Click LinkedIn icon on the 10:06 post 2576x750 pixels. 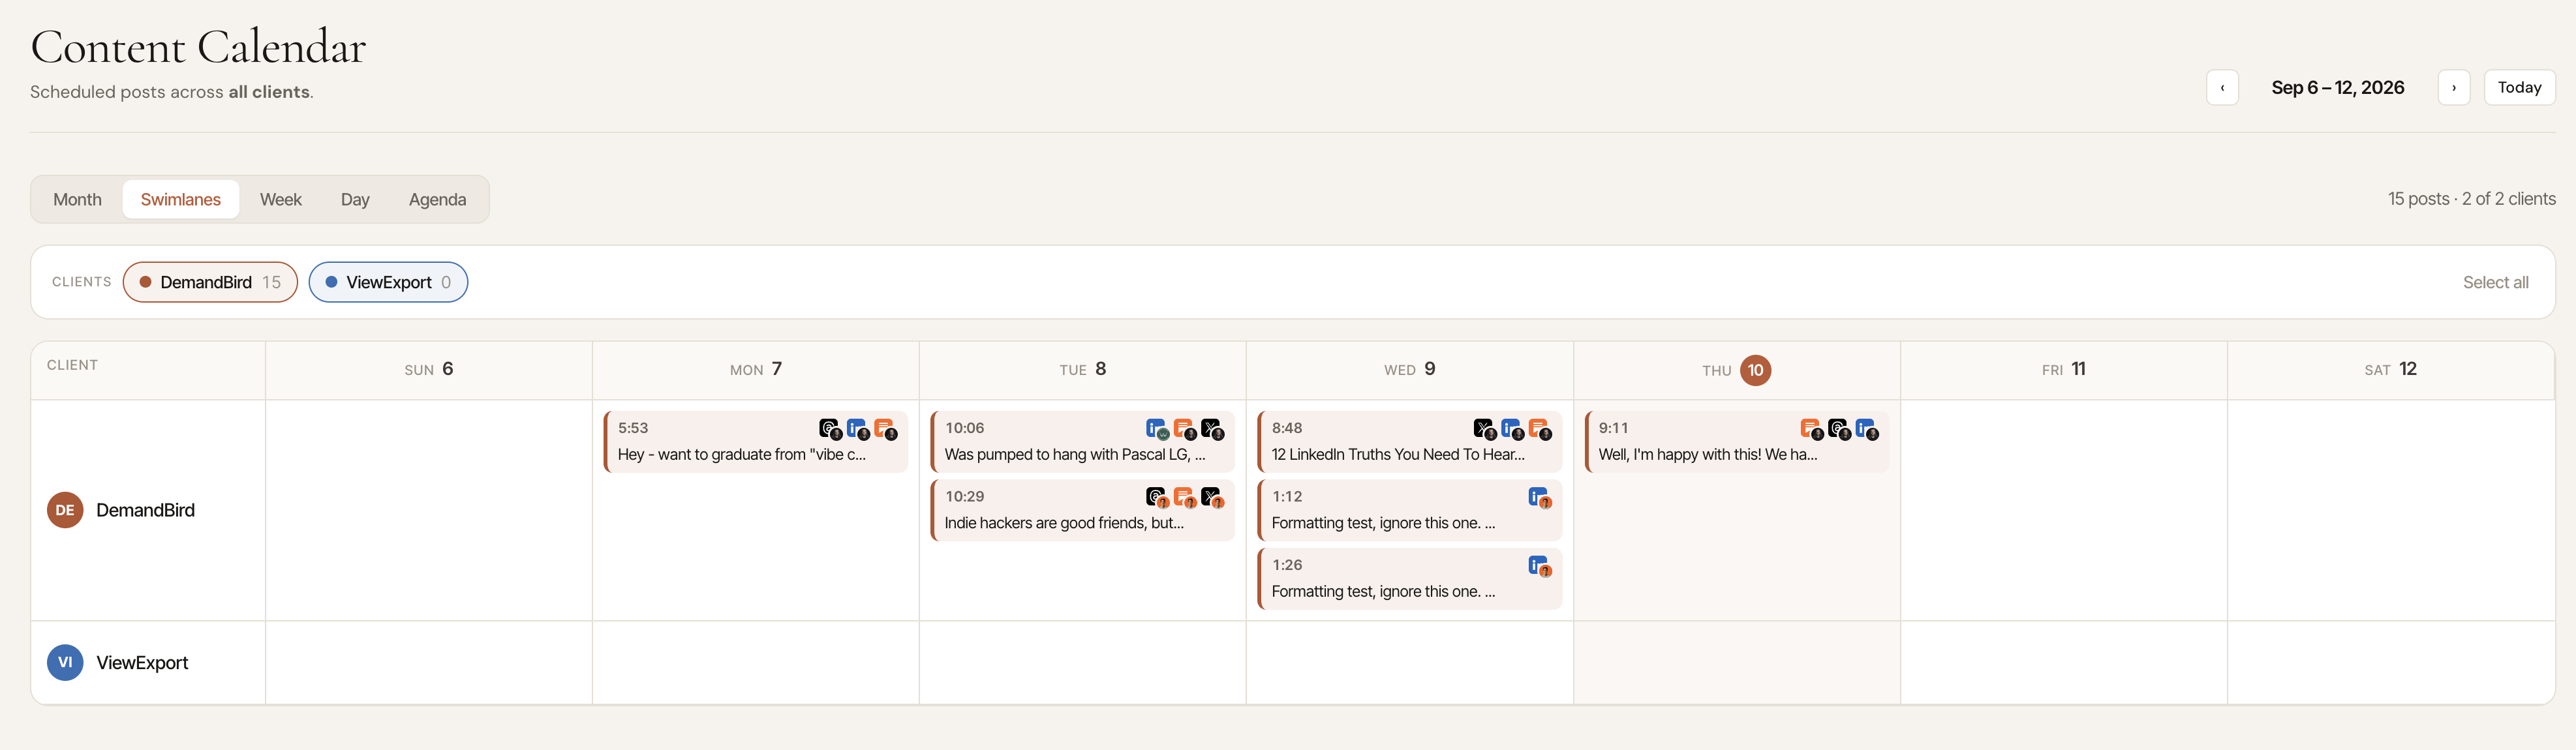tap(1156, 428)
